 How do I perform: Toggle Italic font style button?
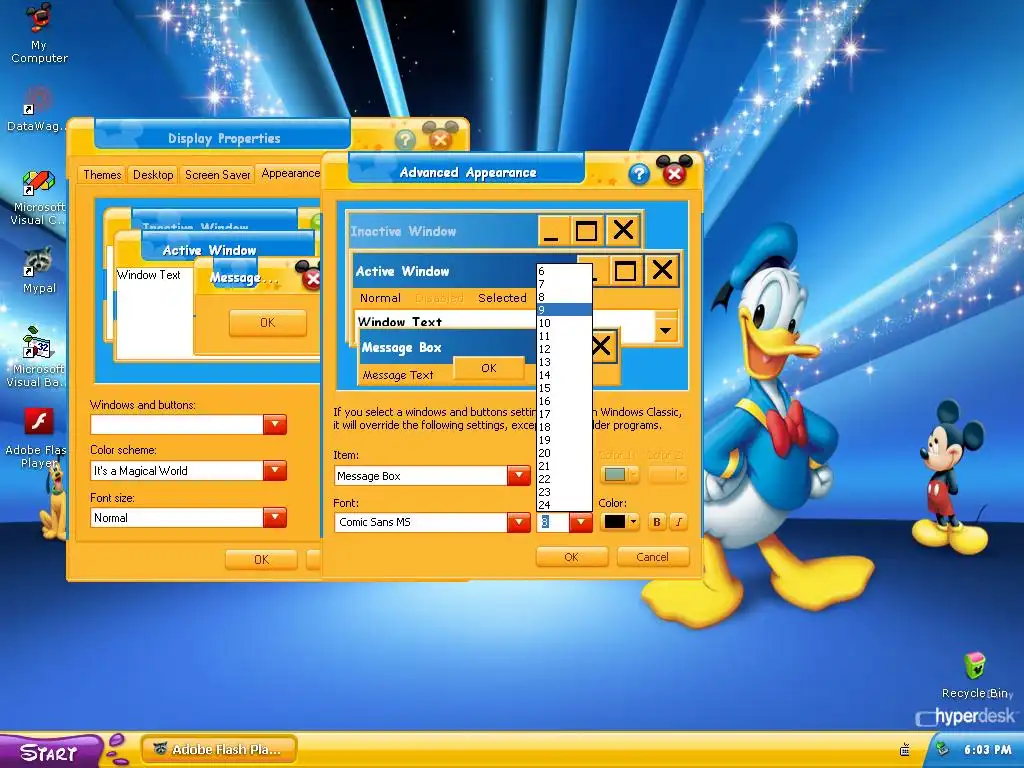tap(679, 521)
